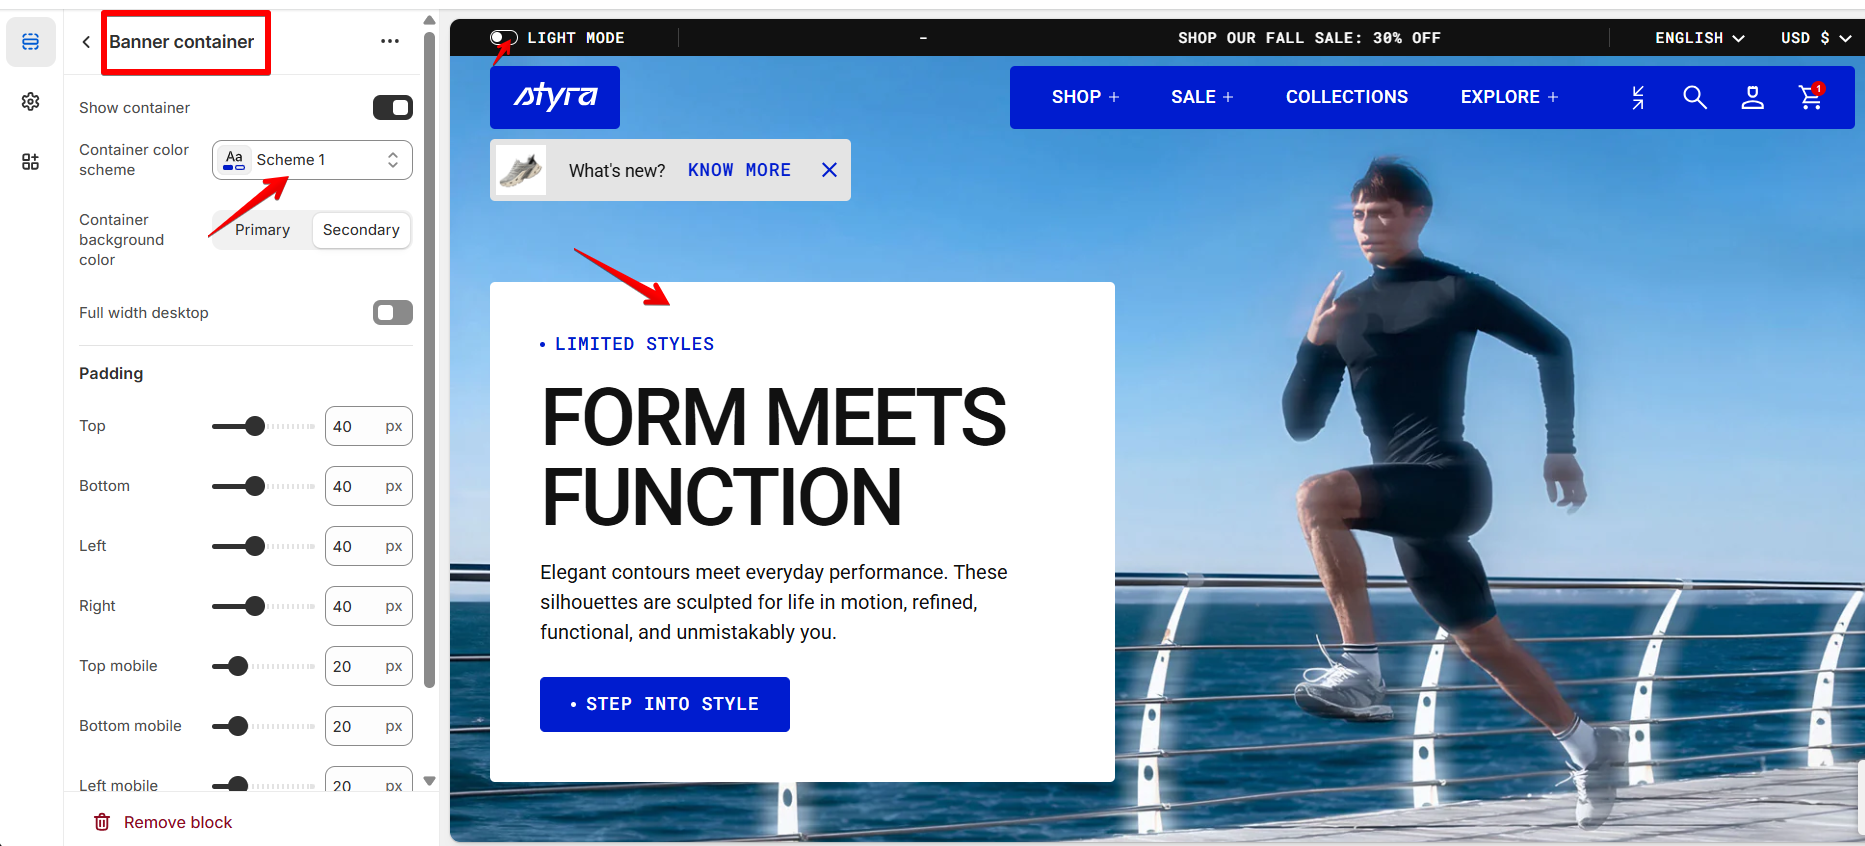Adjust the Top padding slider

point(263,426)
